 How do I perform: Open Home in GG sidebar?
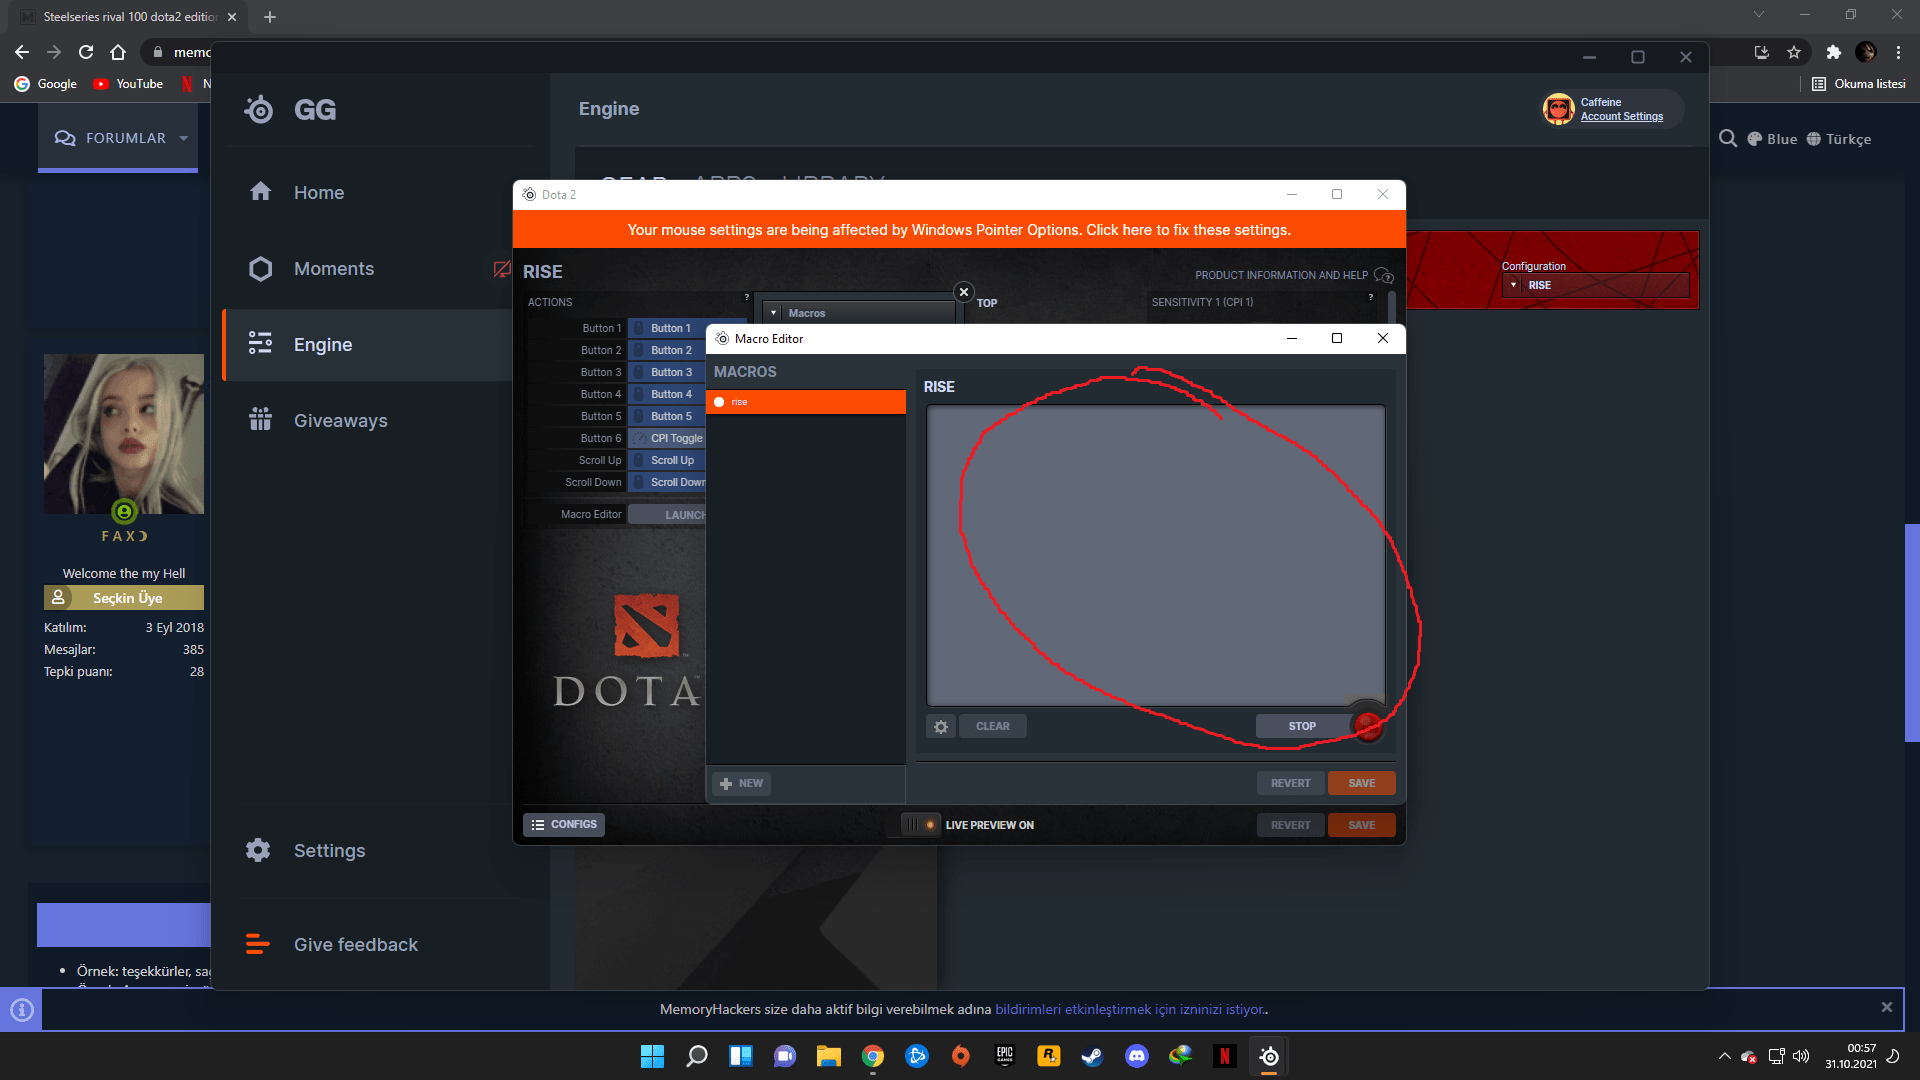tap(318, 193)
